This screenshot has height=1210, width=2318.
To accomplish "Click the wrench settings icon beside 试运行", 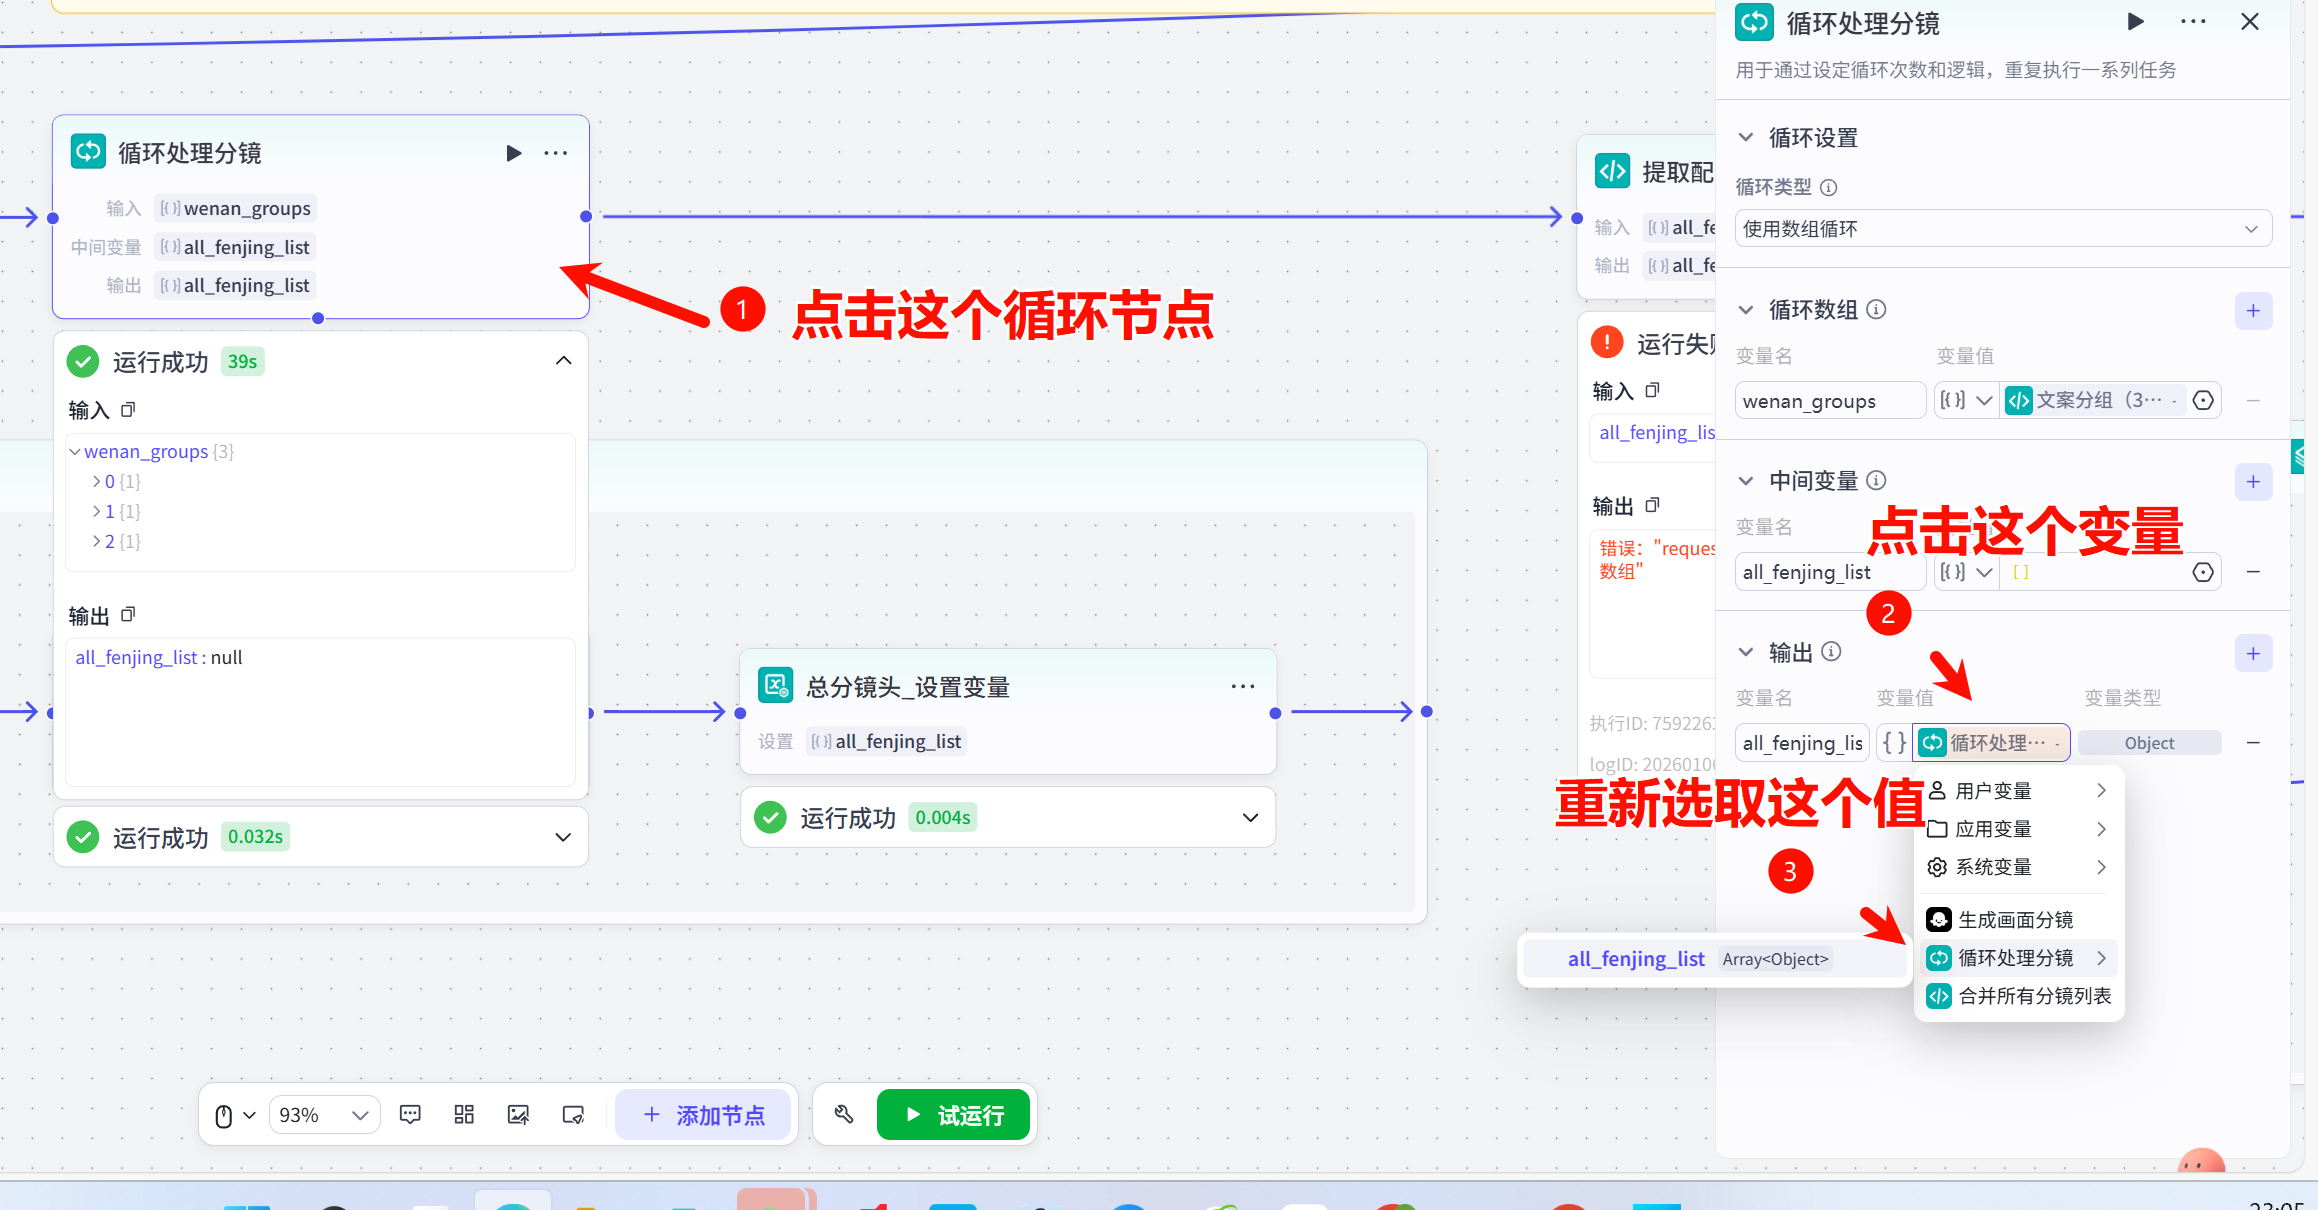I will 843,1114.
